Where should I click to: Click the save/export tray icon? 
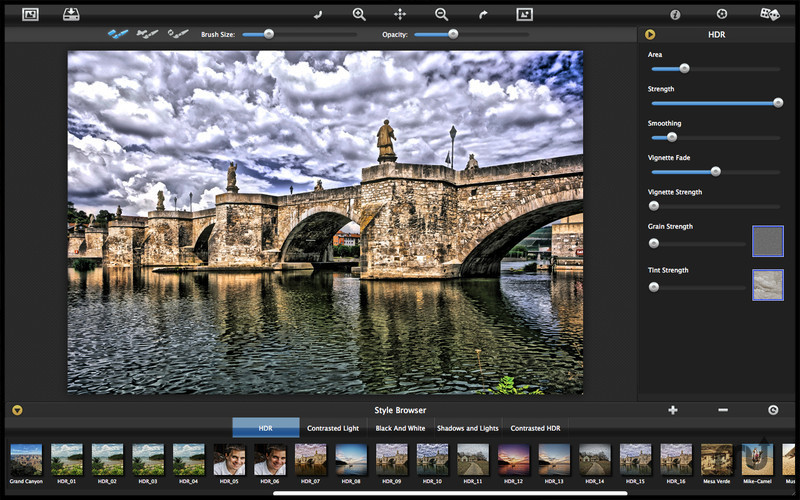71,14
